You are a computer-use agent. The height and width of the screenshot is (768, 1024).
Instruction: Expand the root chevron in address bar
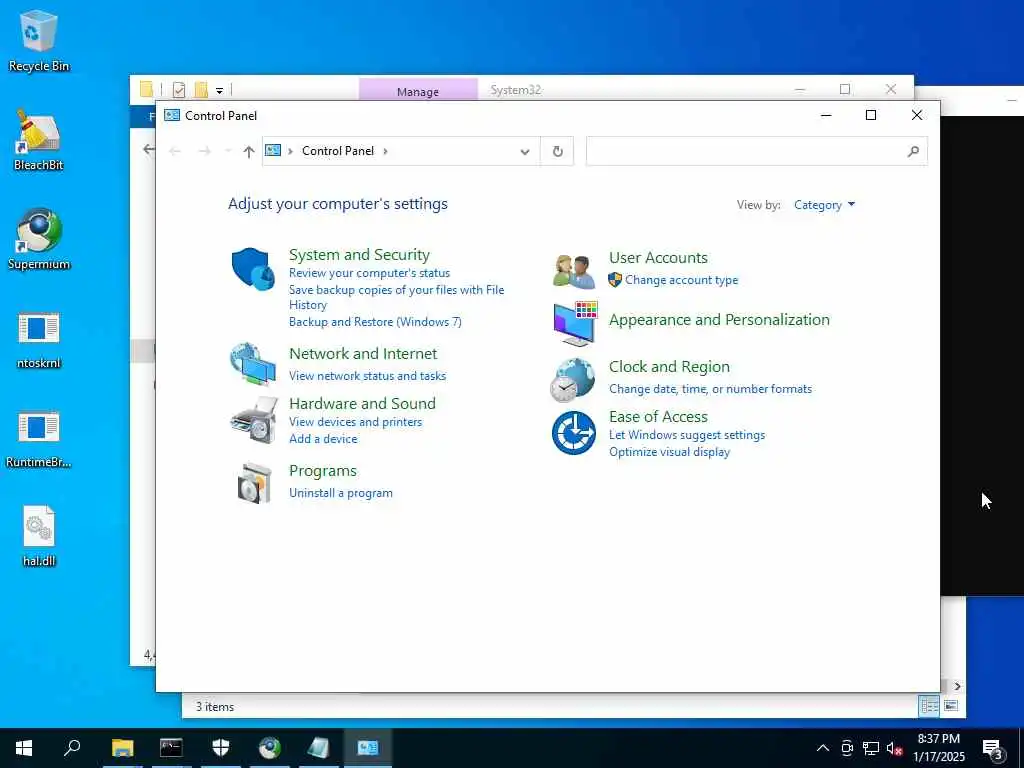pos(290,152)
